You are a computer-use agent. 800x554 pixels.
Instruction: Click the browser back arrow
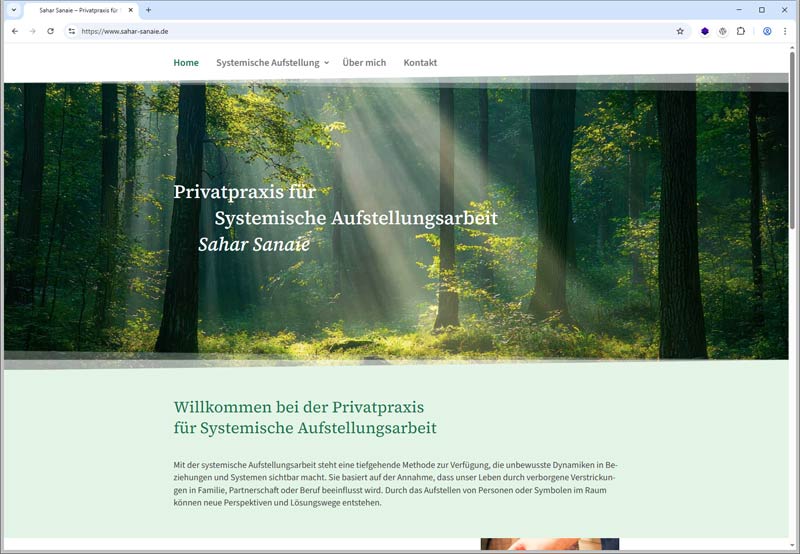pos(14,31)
